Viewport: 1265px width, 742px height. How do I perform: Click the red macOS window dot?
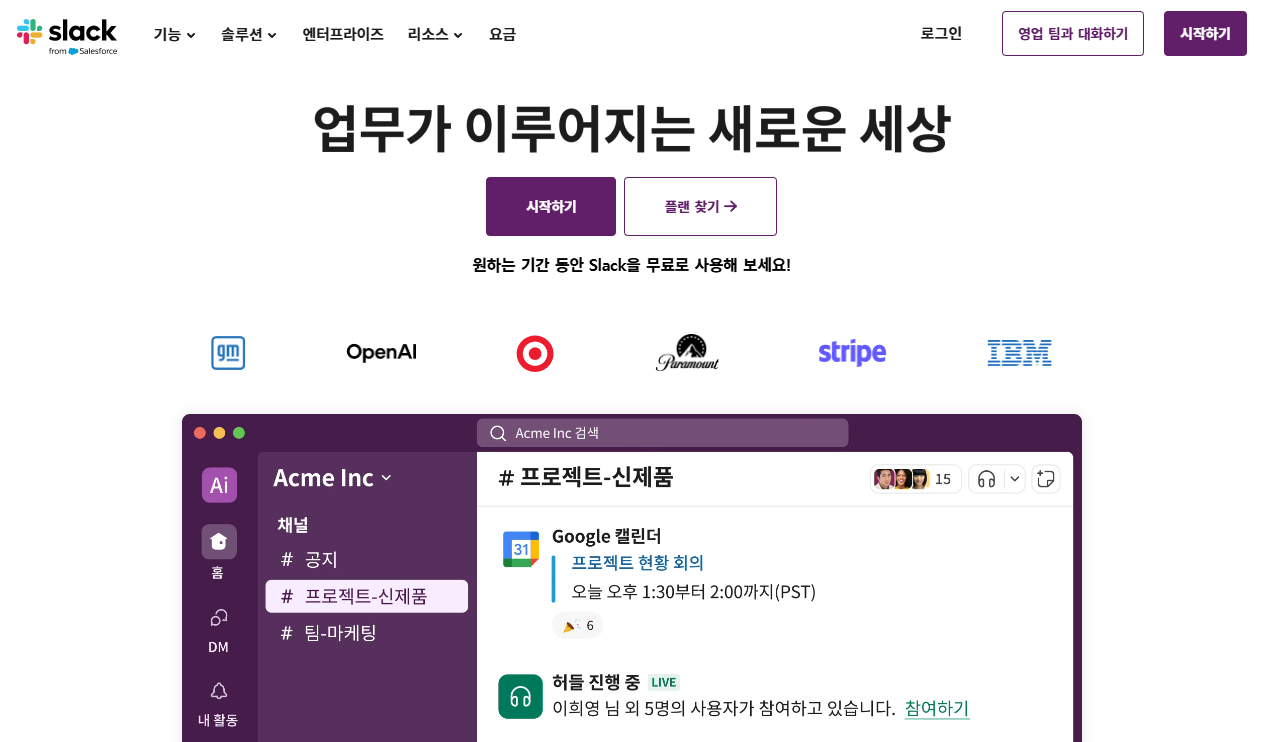coord(200,433)
